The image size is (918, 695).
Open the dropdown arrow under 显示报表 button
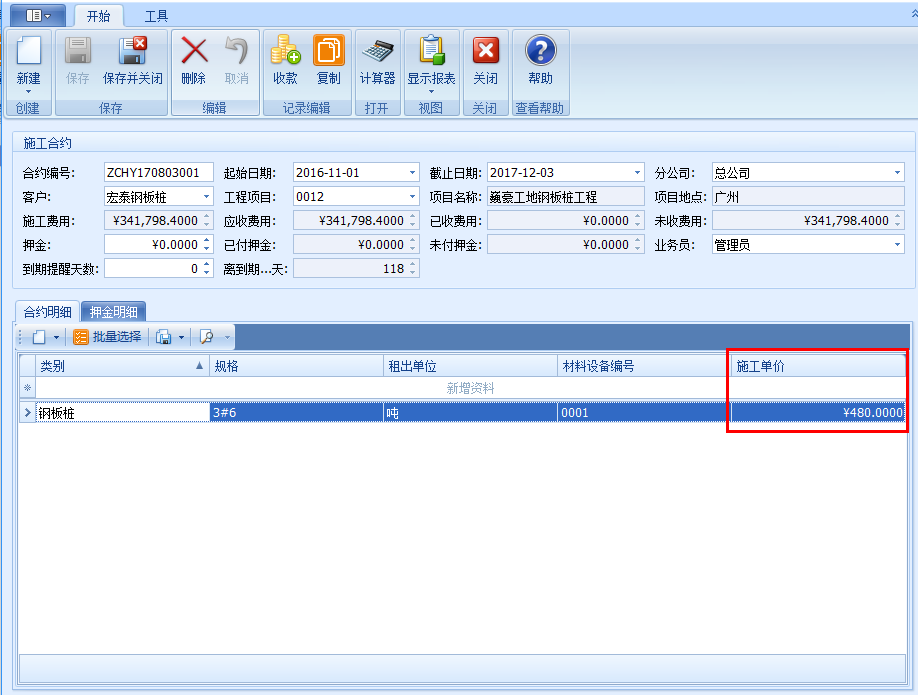[431, 92]
